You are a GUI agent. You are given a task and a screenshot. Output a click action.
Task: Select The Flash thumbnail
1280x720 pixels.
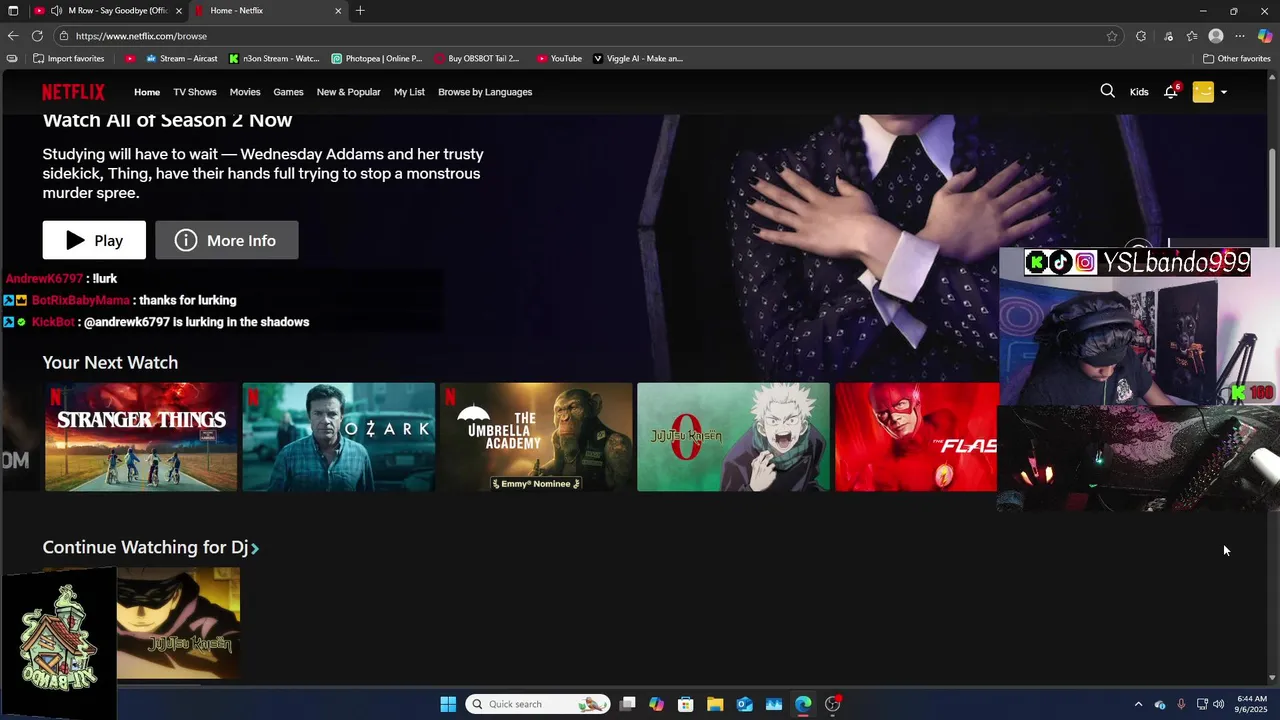click(x=916, y=437)
